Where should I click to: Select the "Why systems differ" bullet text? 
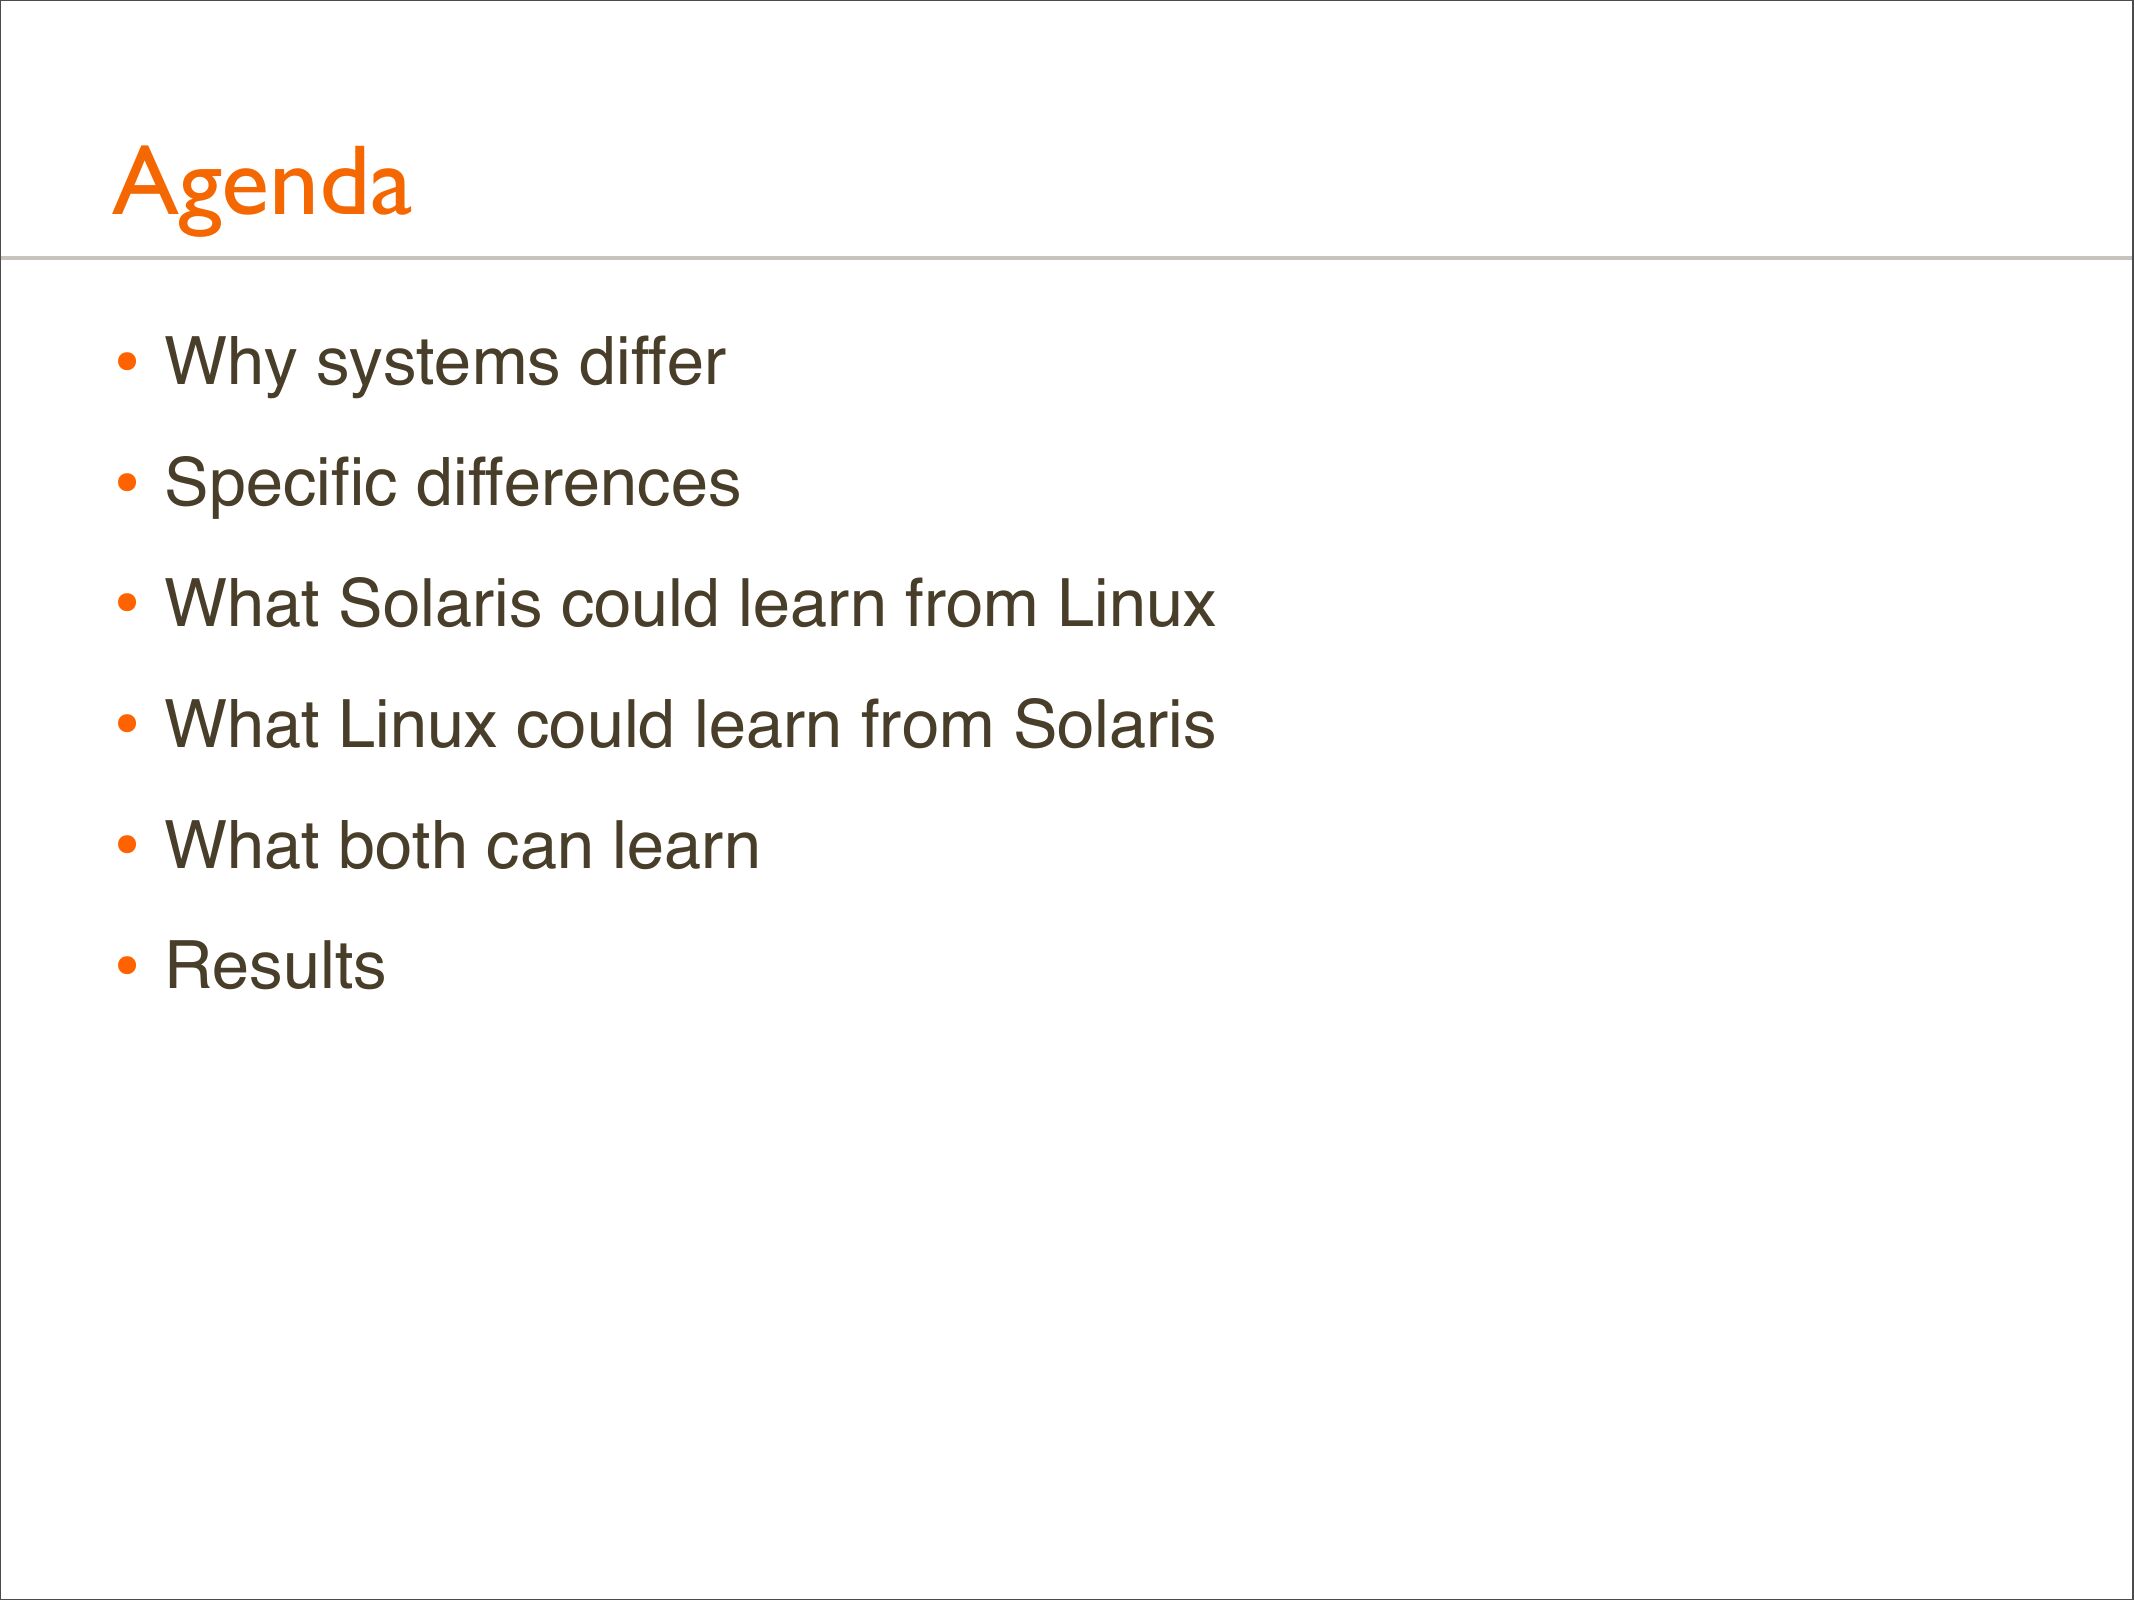(445, 362)
